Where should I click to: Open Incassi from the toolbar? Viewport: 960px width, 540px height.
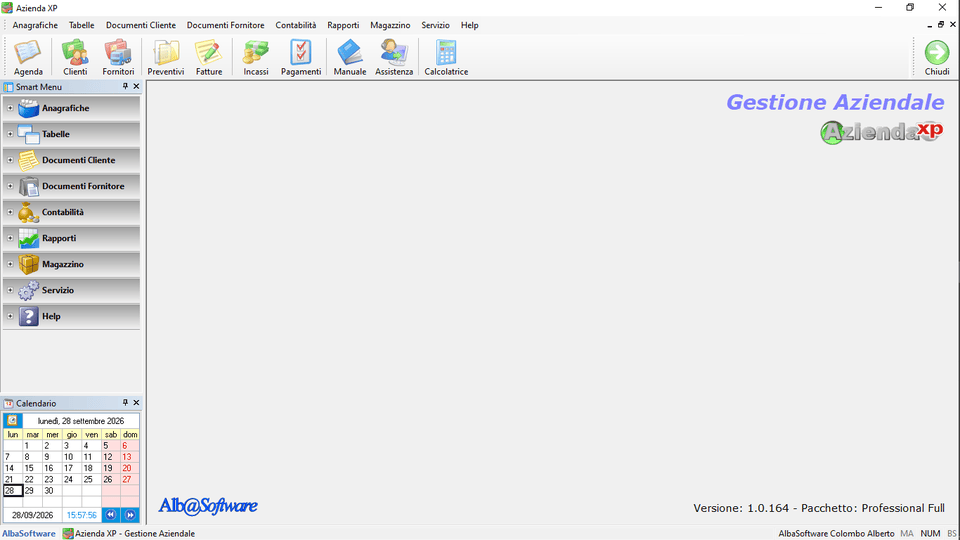[256, 57]
